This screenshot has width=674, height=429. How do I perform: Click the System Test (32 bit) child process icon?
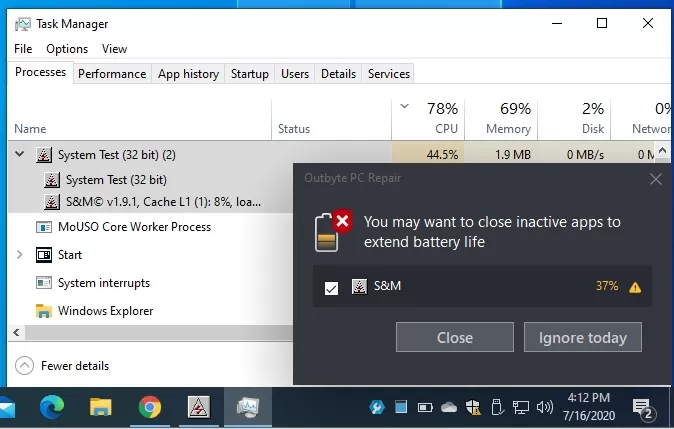(52, 180)
